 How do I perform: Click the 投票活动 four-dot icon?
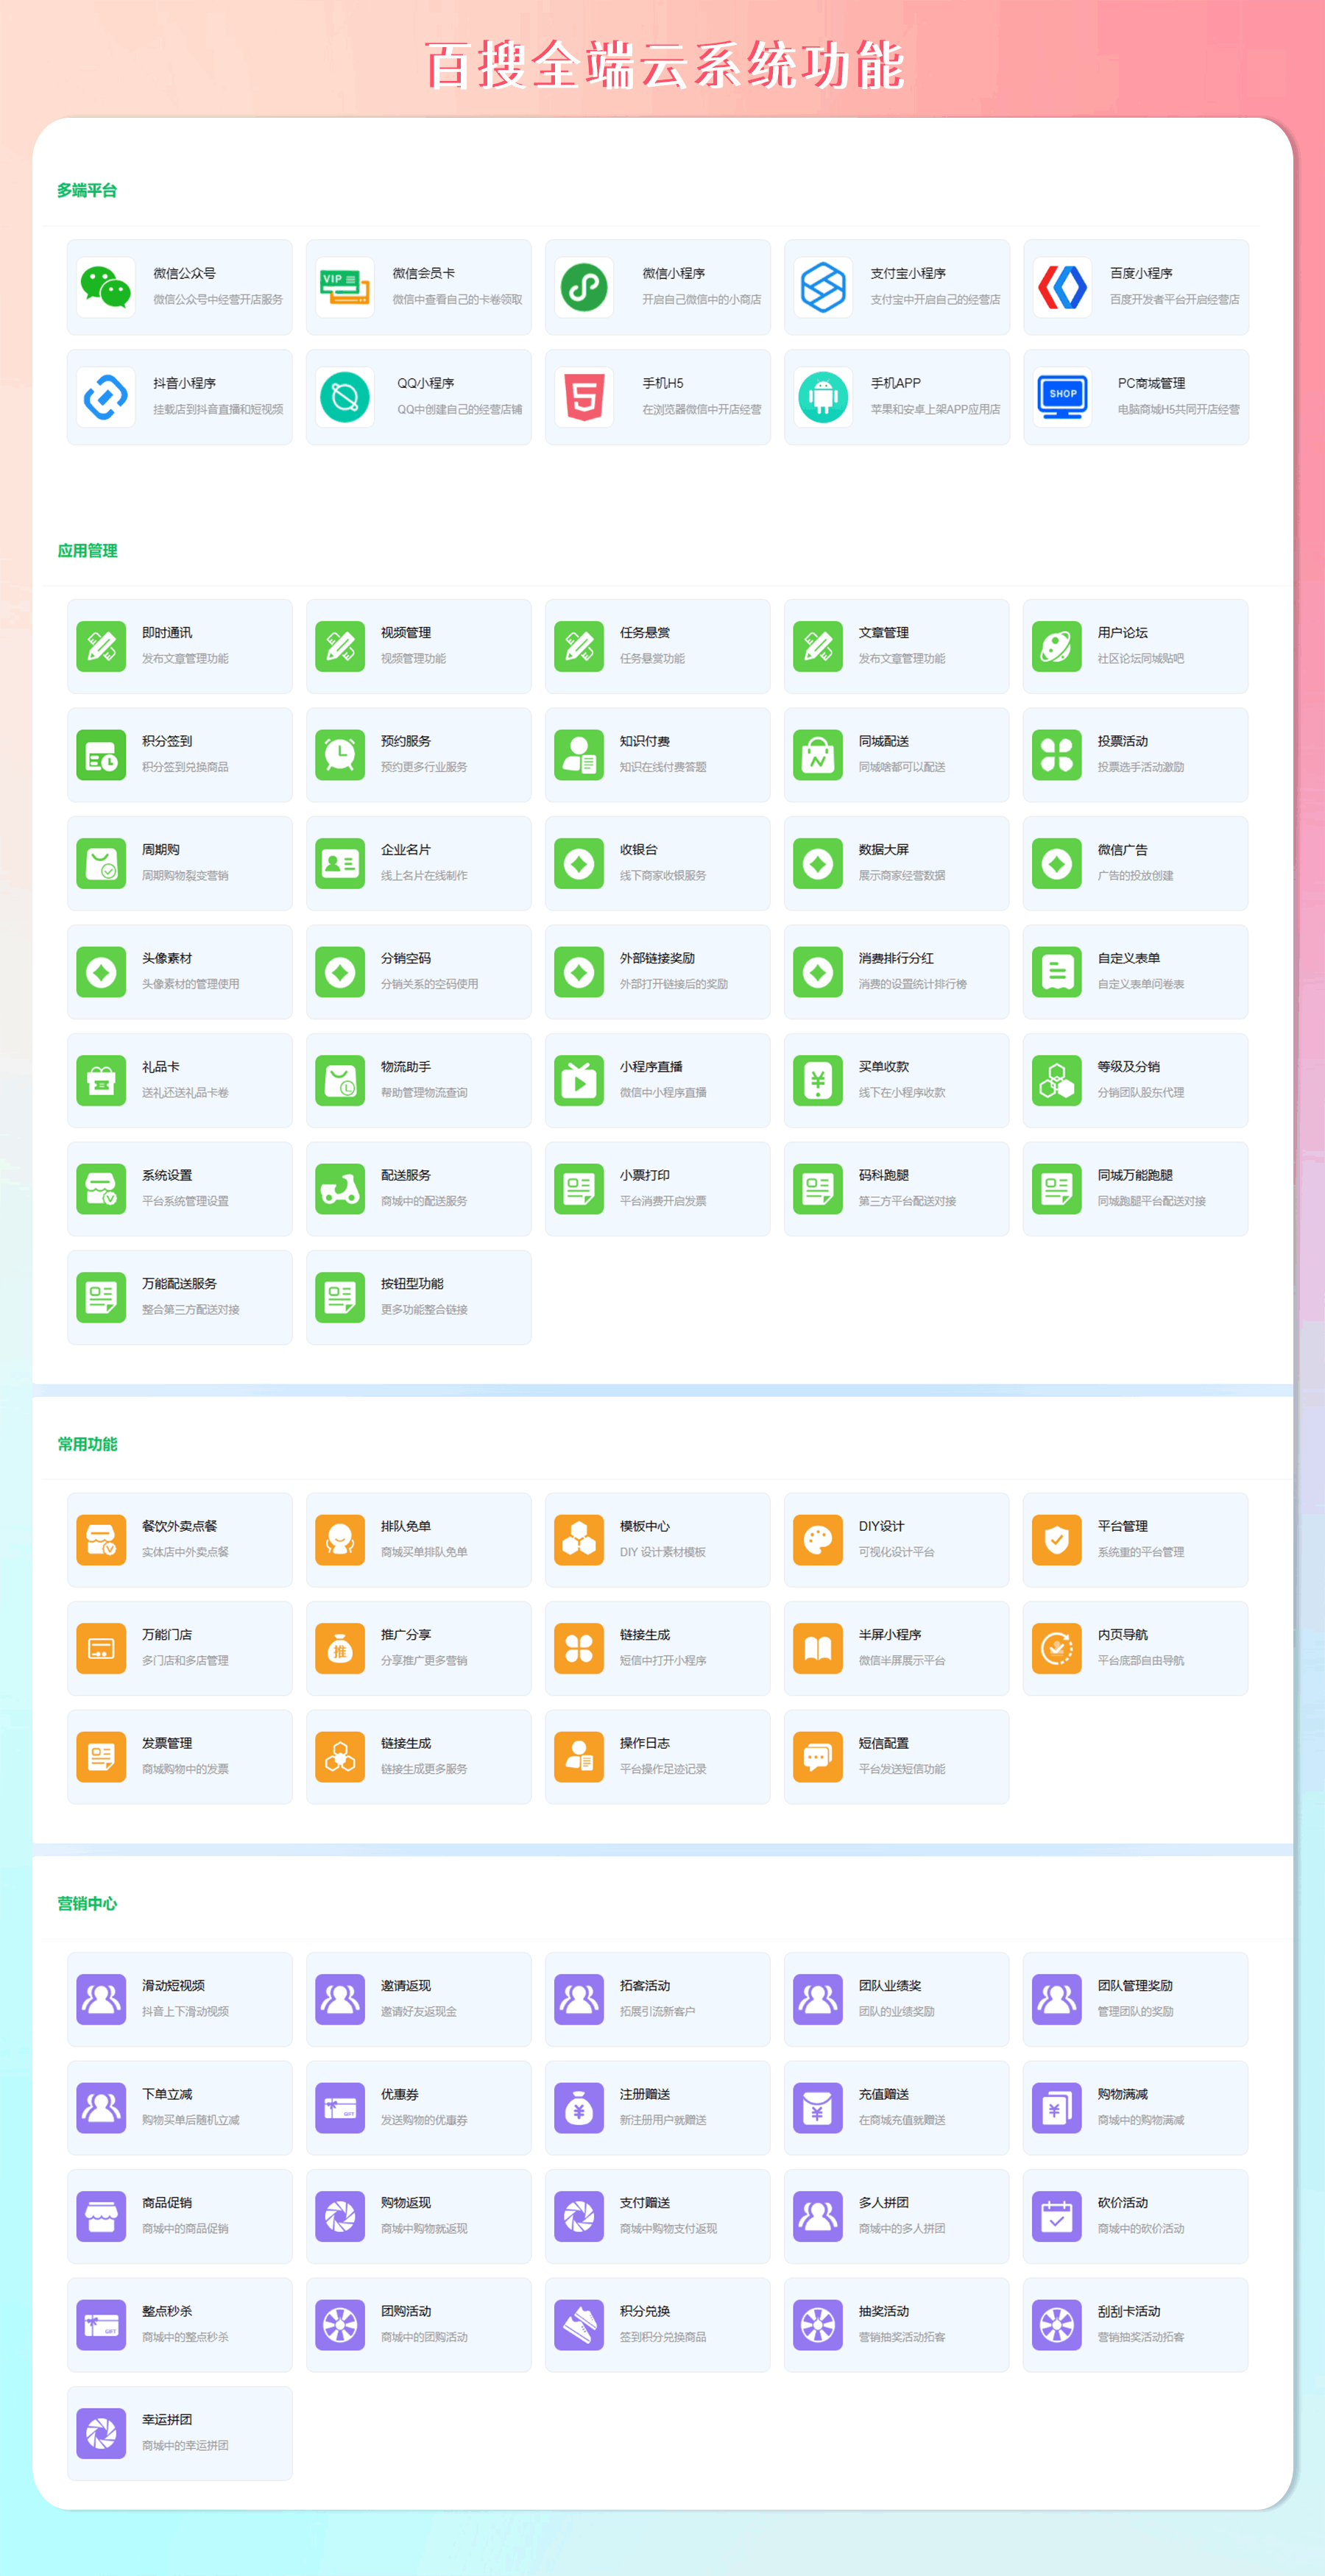point(1057,755)
